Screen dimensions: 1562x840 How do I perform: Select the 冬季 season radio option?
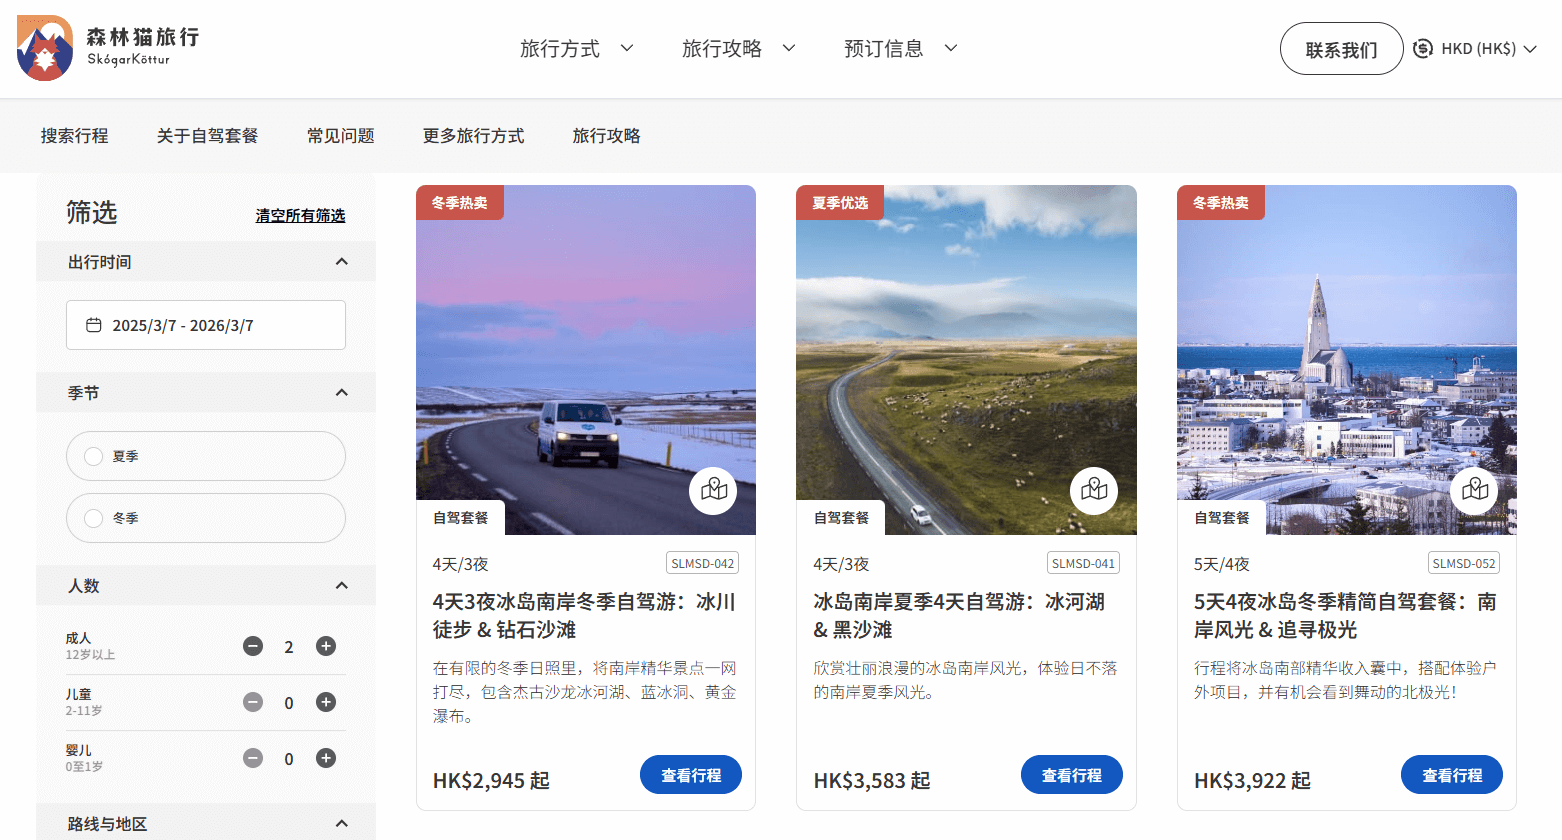(94, 518)
